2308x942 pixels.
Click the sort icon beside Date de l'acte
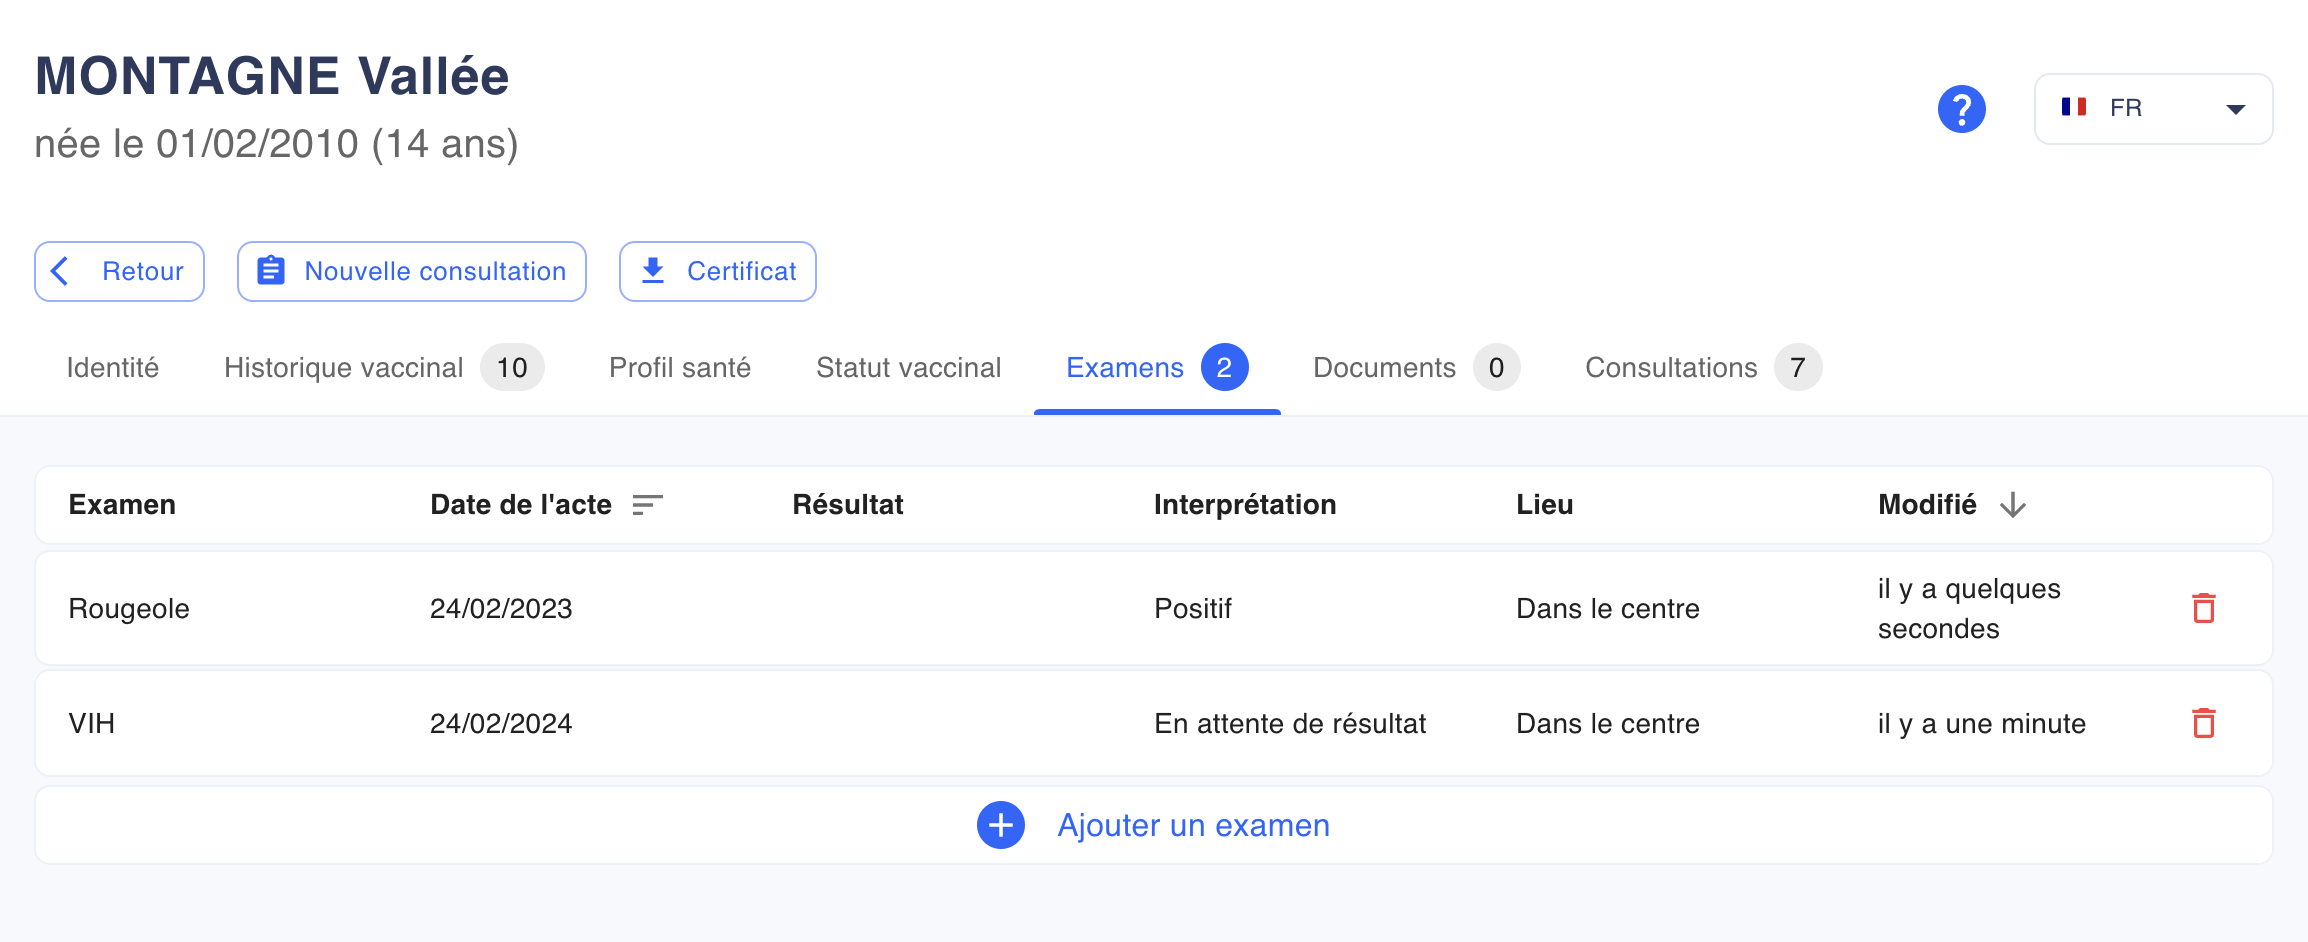(x=648, y=505)
